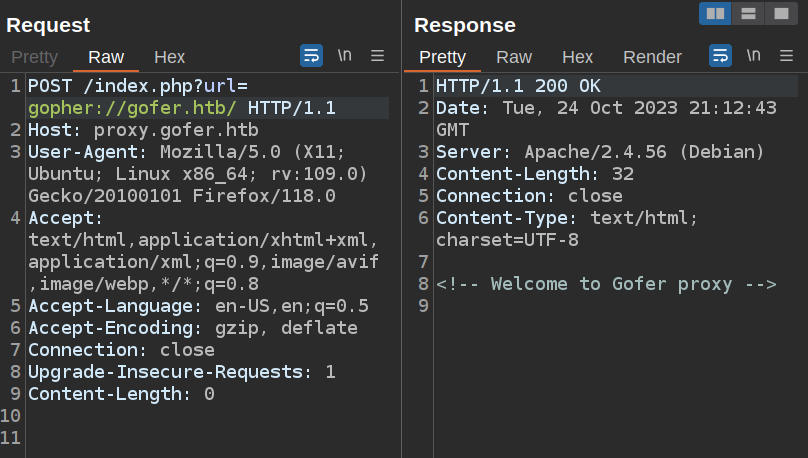Select side-by-side split layout icon
The height and width of the screenshot is (458, 808).
[x=715, y=13]
